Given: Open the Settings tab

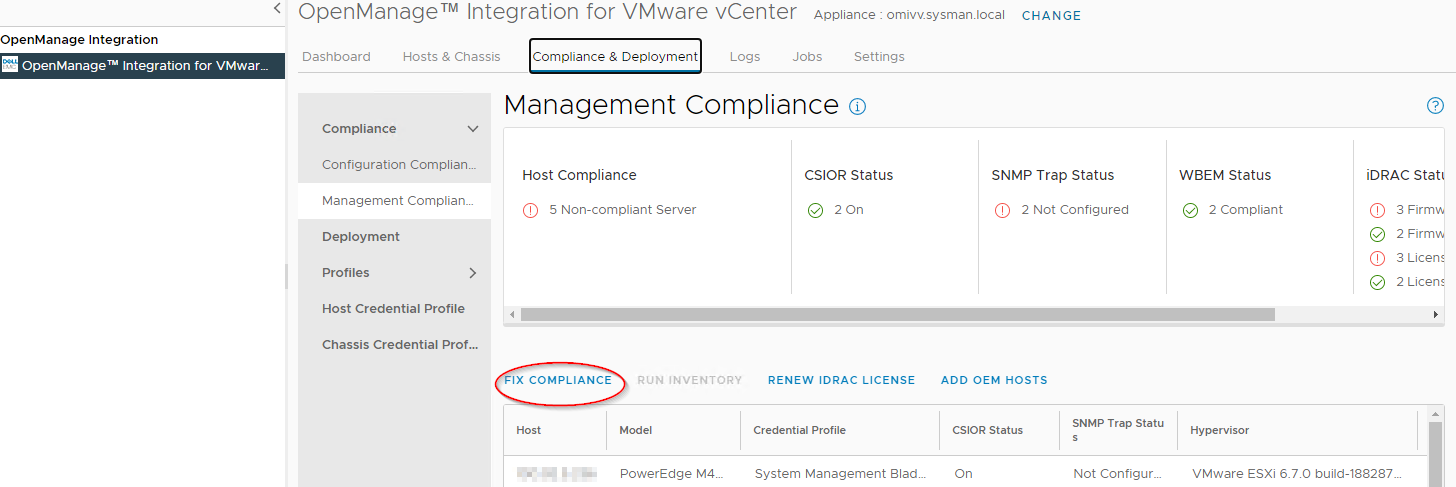Looking at the screenshot, I should click(879, 57).
